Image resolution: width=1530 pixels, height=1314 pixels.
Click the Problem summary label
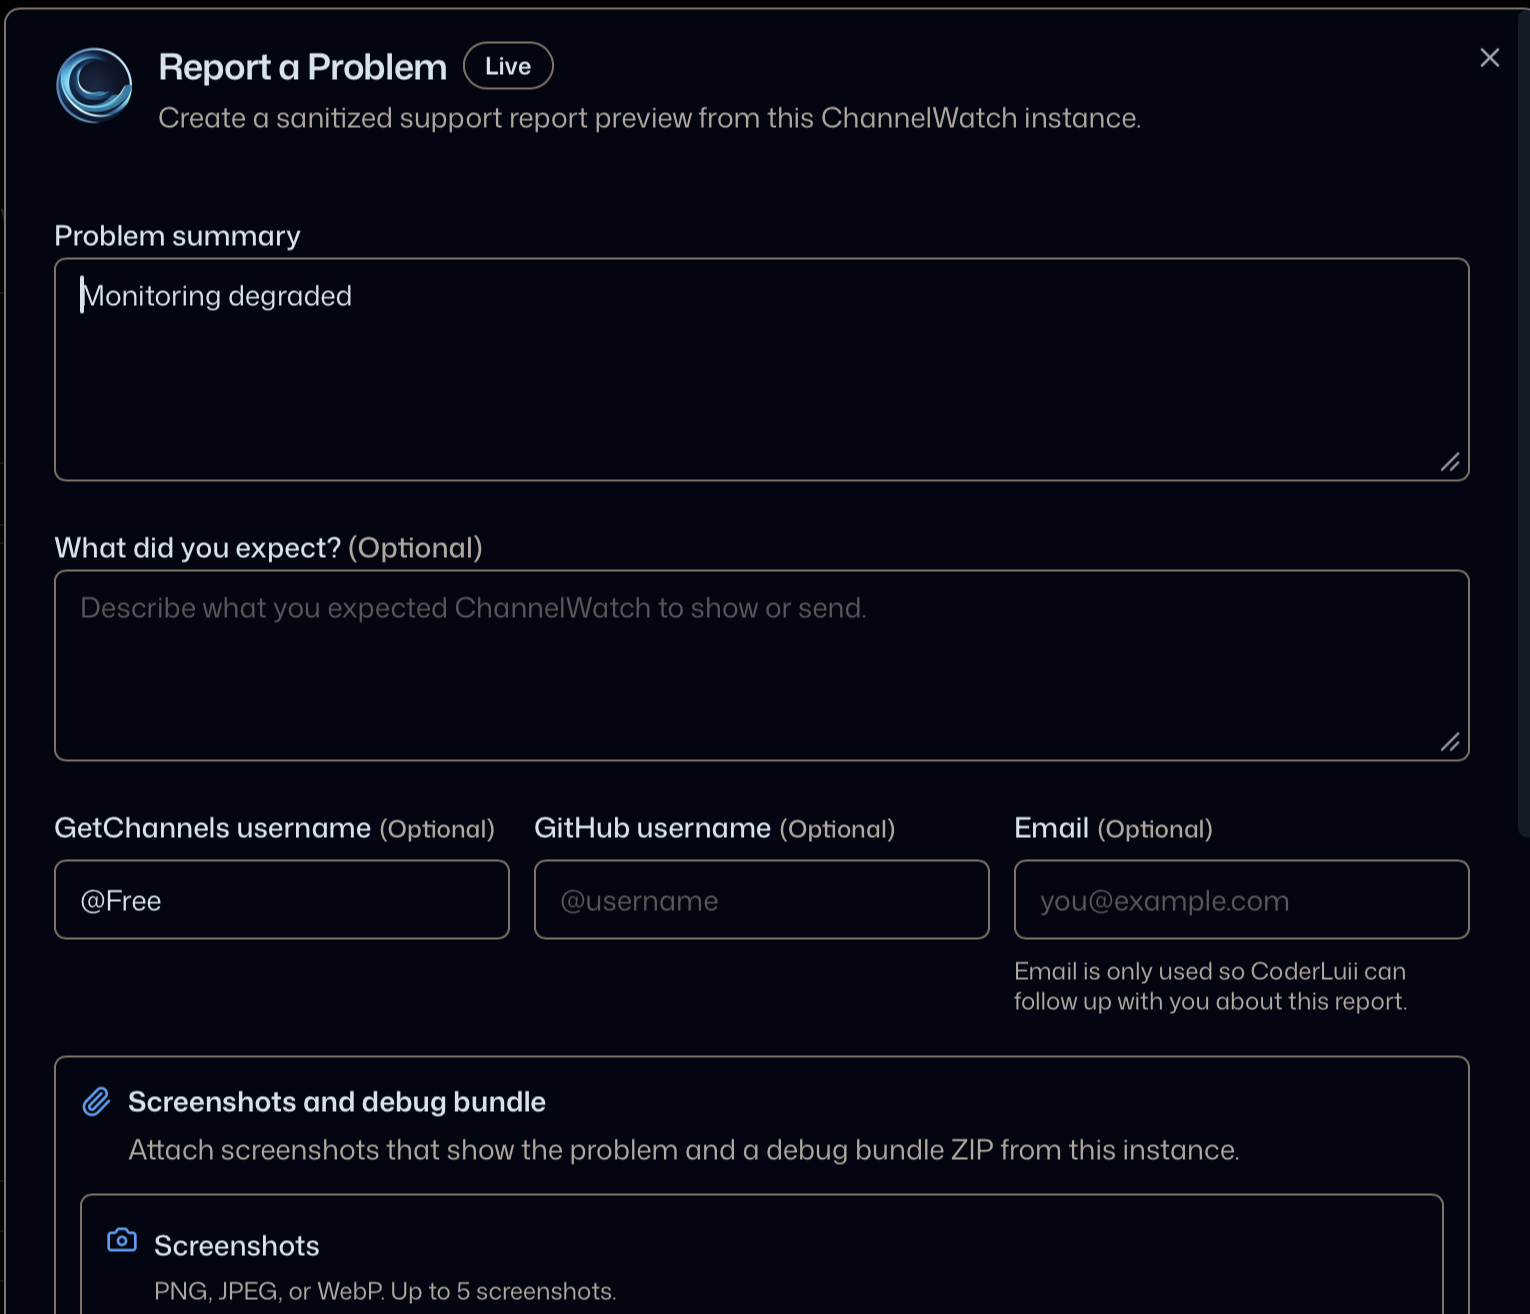click(178, 236)
